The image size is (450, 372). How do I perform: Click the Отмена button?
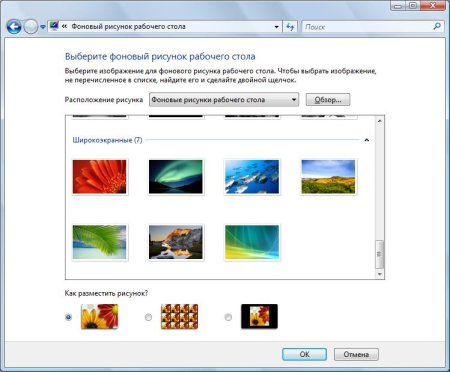tap(356, 354)
